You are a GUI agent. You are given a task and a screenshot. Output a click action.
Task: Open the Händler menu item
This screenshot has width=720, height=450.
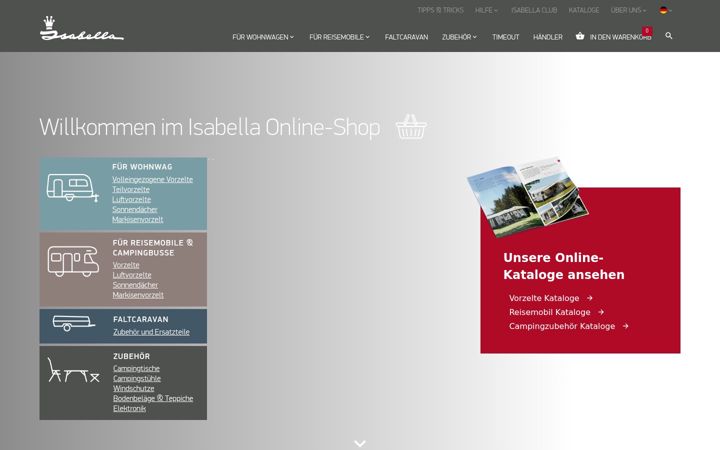[547, 37]
